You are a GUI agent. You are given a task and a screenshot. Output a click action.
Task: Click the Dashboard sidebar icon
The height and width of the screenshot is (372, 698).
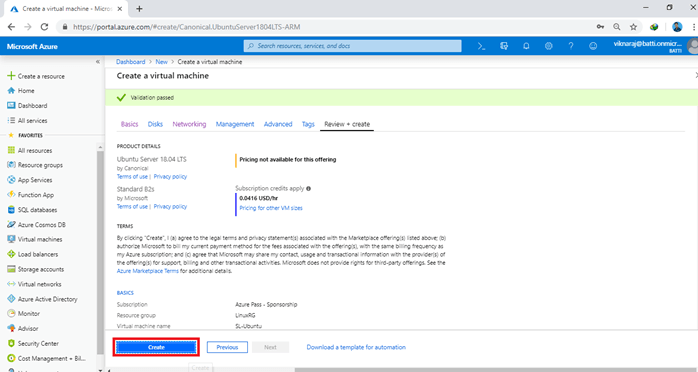tap(11, 105)
